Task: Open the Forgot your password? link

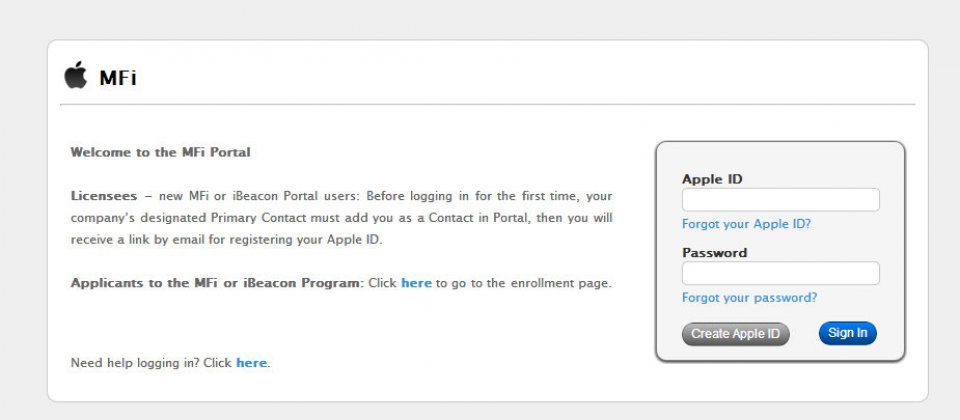Action: coord(749,298)
